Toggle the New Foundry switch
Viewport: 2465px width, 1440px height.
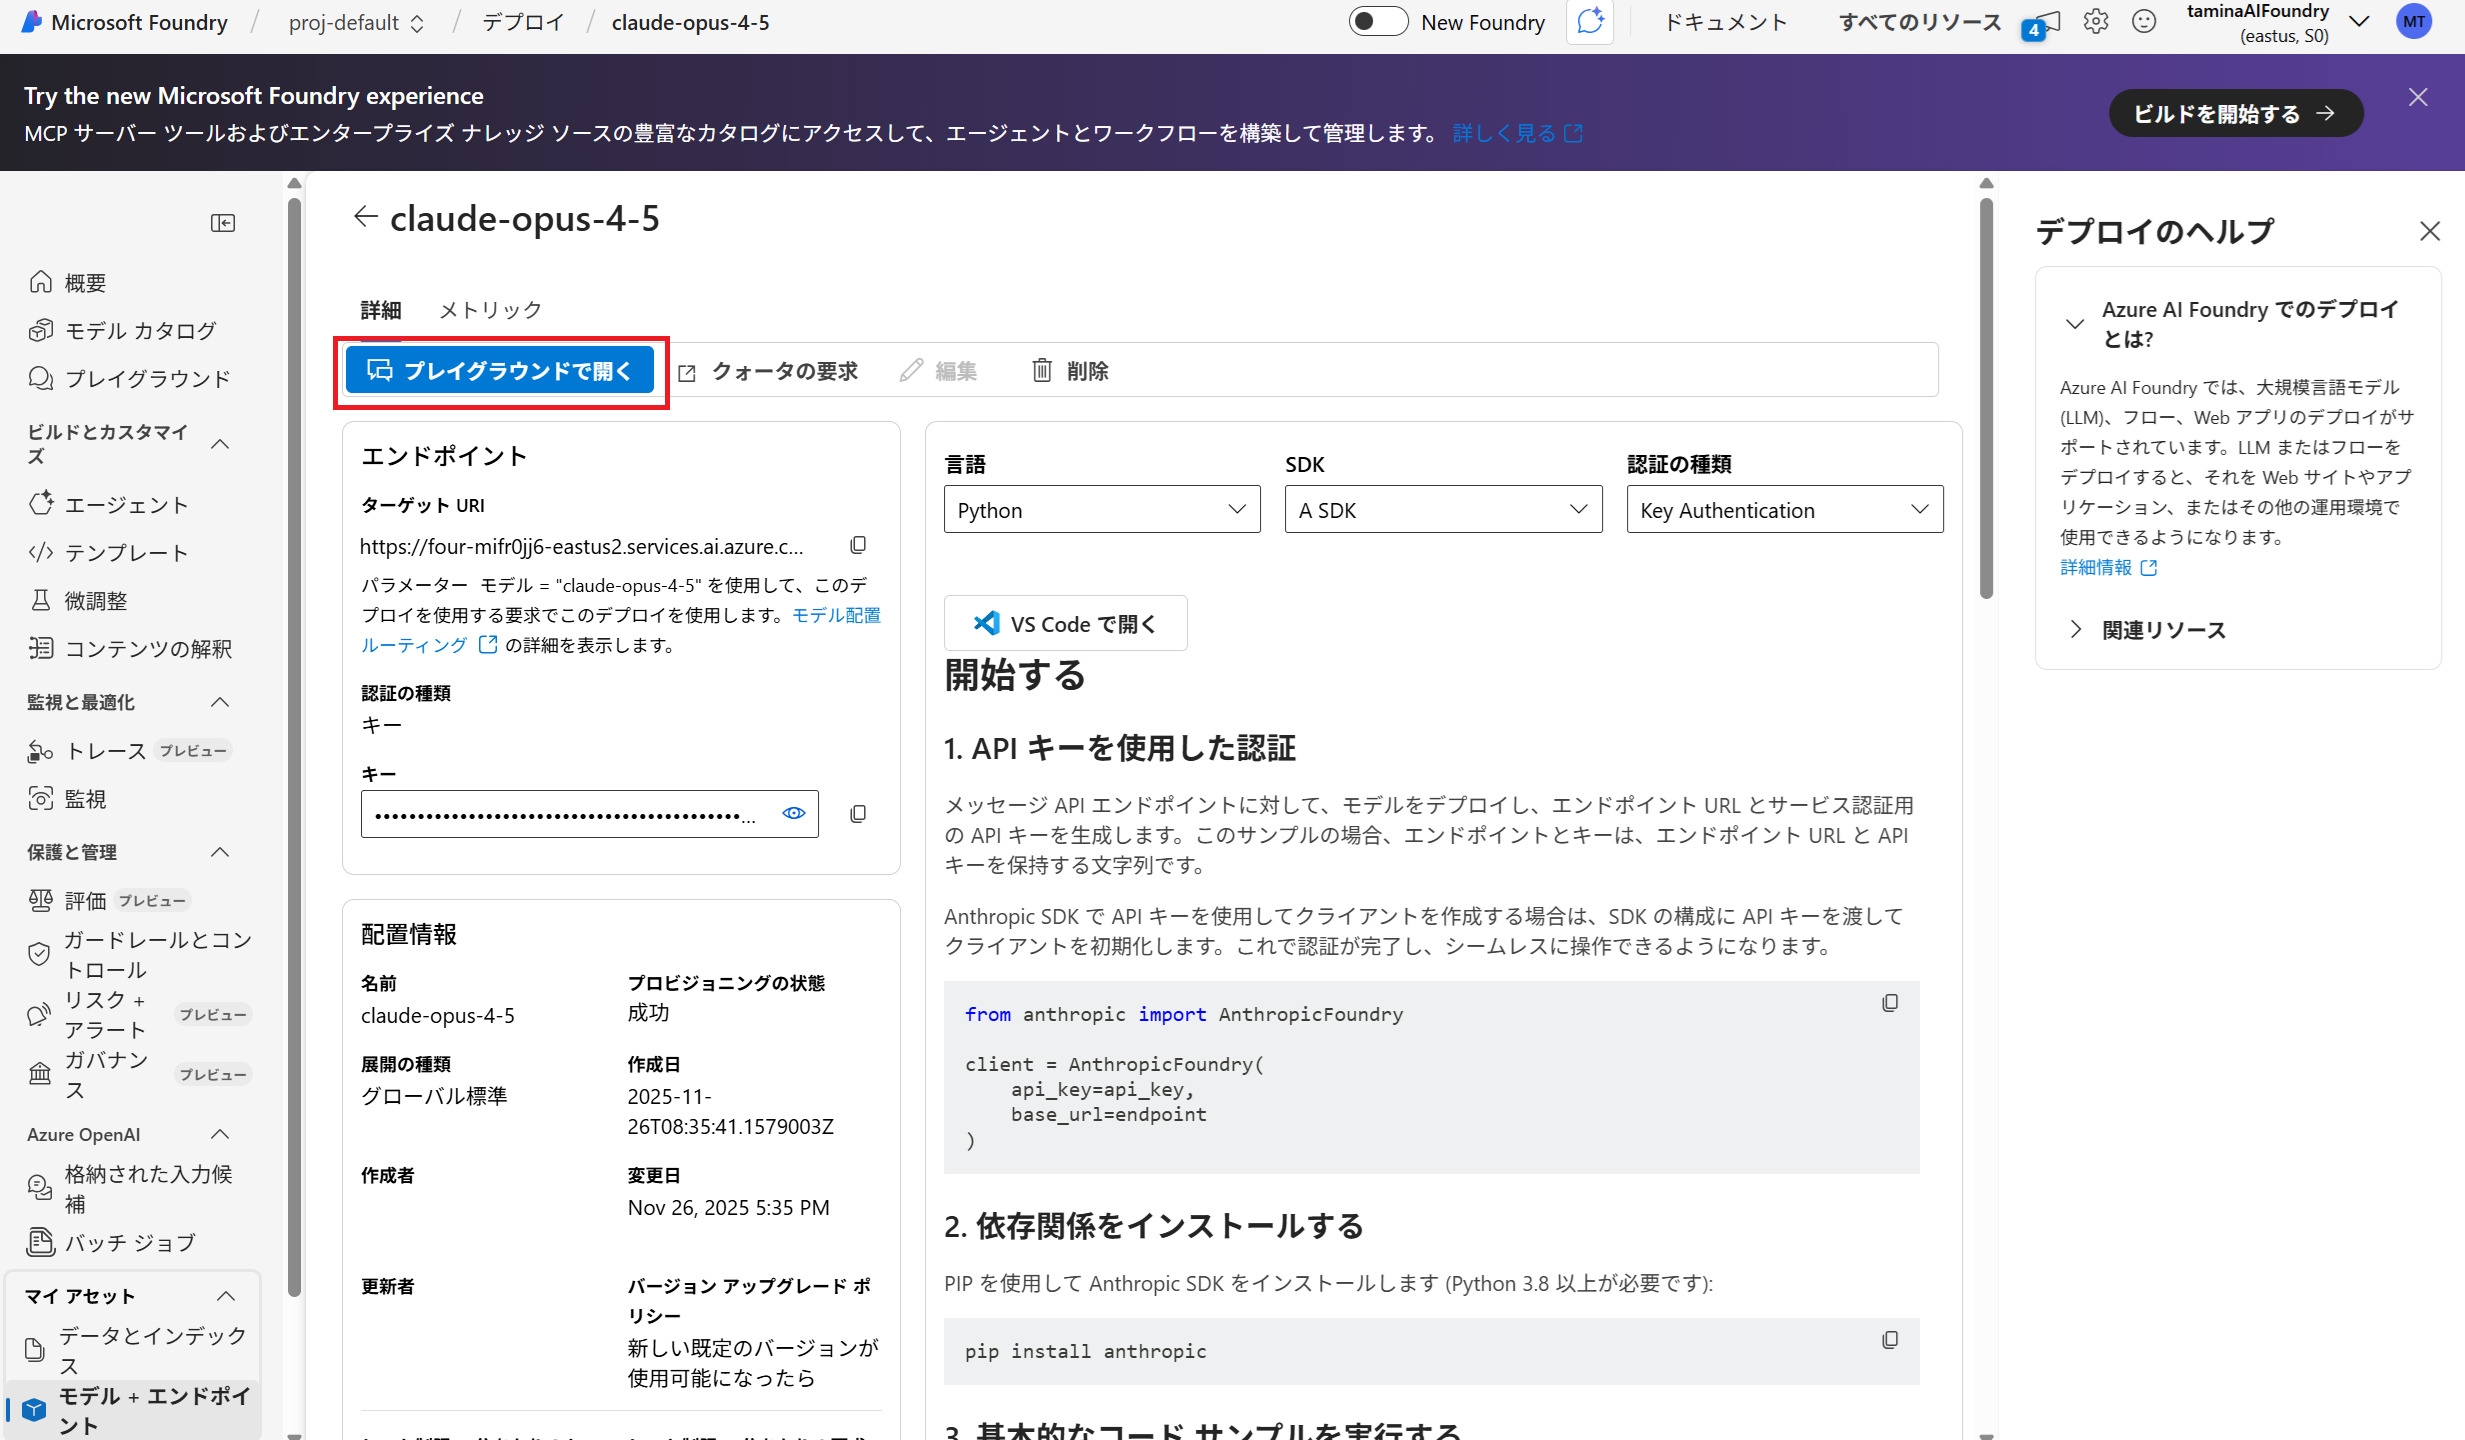click(1378, 22)
